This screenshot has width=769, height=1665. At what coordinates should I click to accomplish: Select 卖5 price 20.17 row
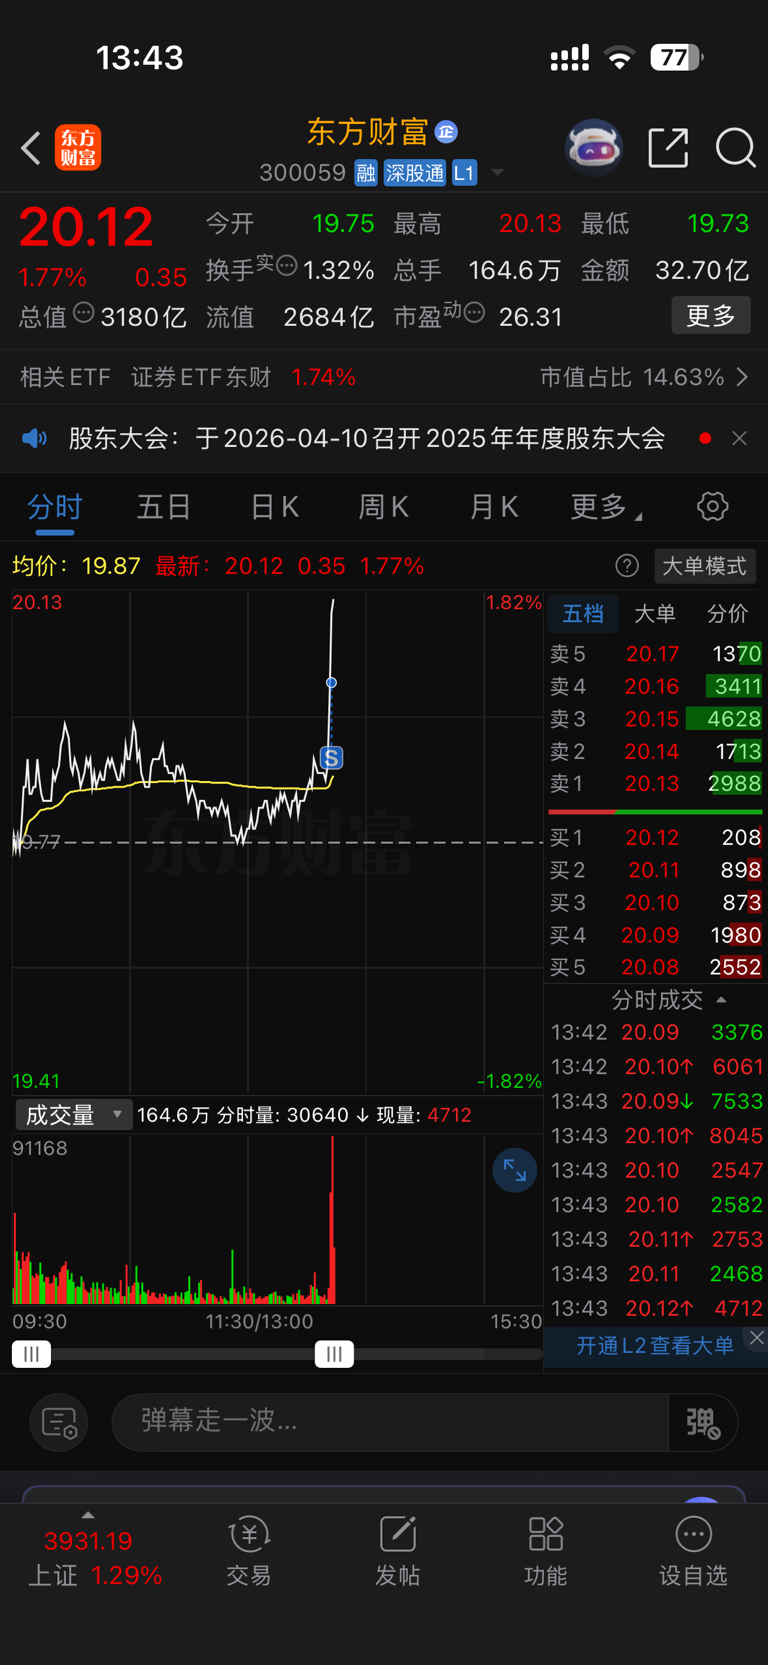[x=655, y=654]
